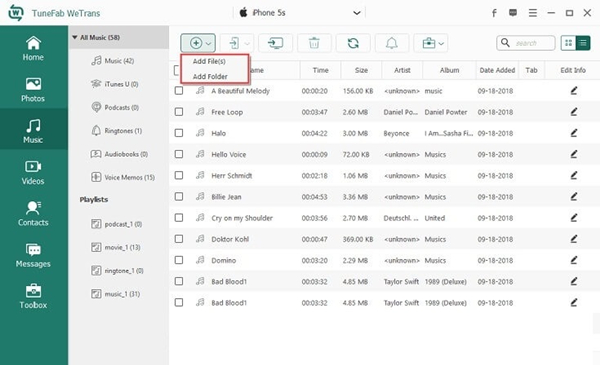Open Toolbox in sidebar
This screenshot has width=600, height=365.
[33, 297]
